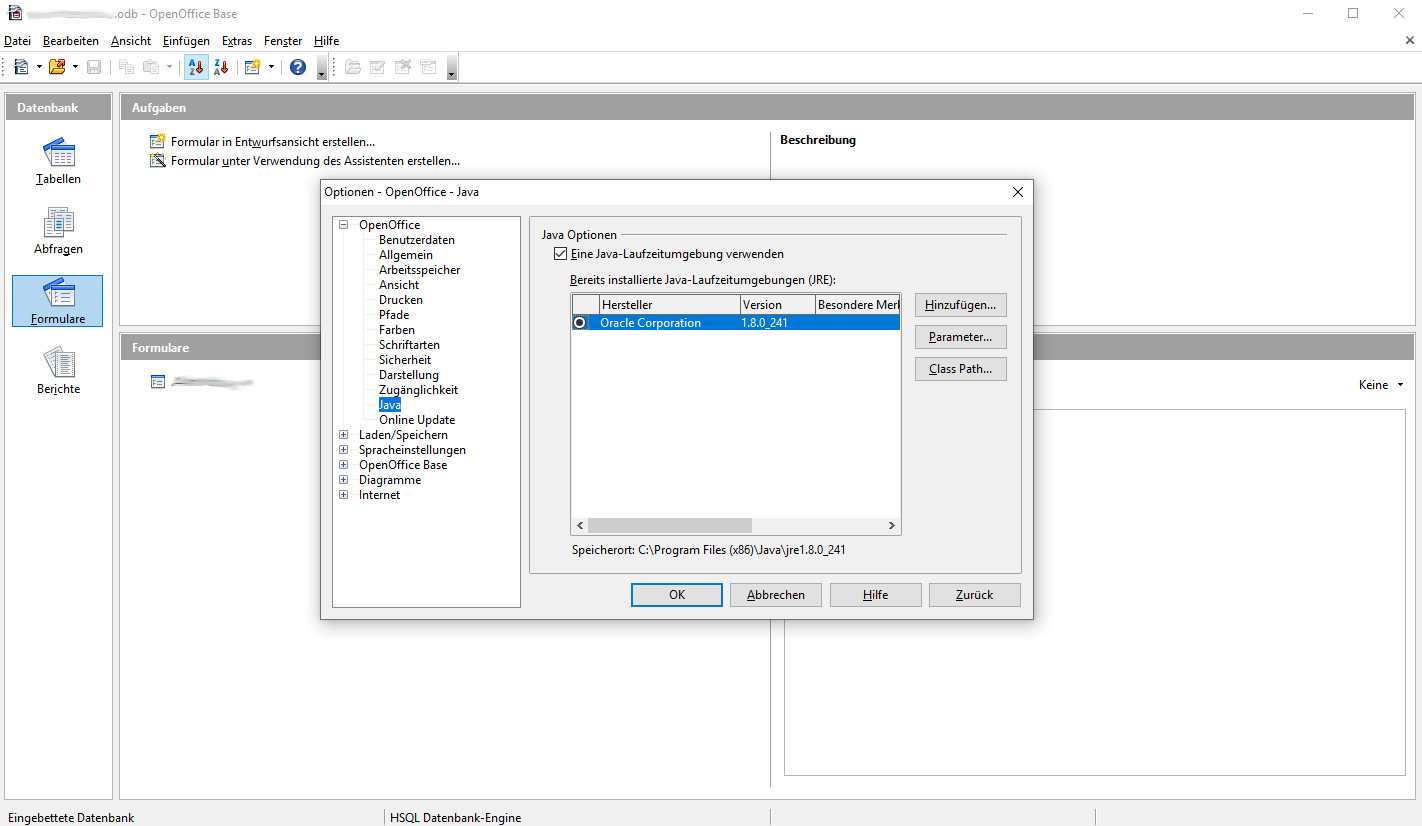1422x826 pixels.
Task: Select the Oracle Corporation JRE radio button
Action: pos(580,323)
